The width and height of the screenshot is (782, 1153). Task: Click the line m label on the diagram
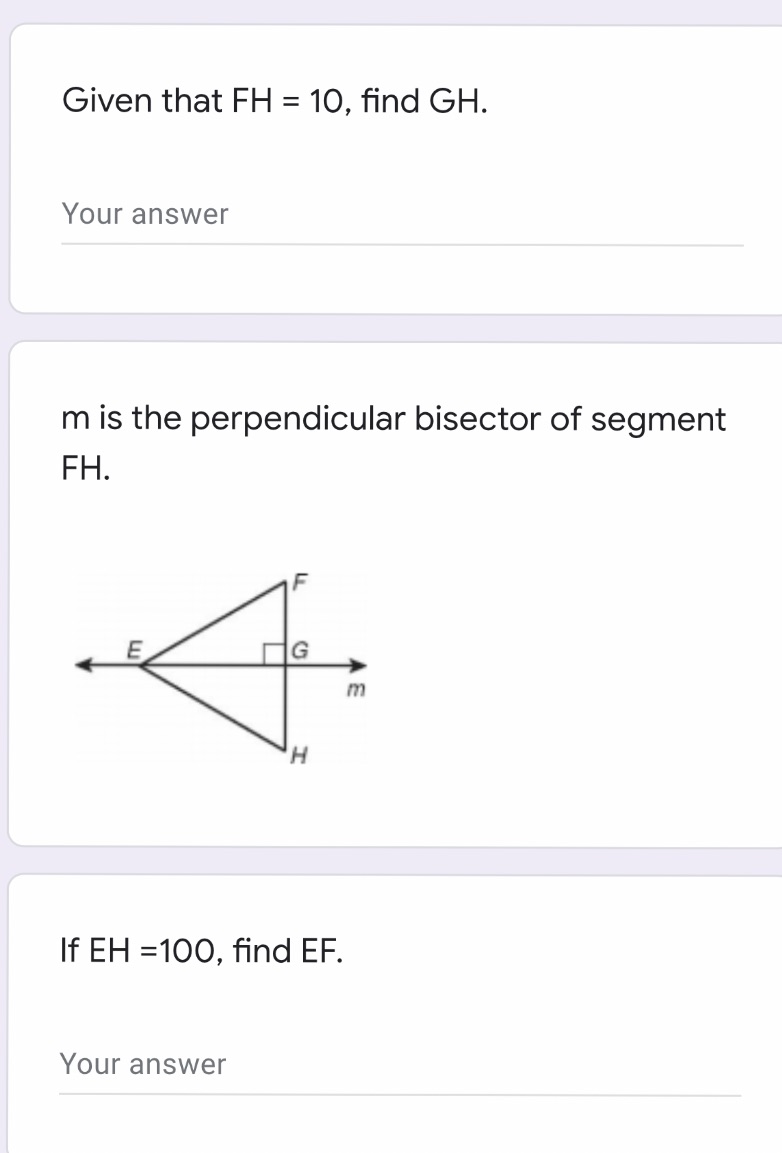(357, 687)
